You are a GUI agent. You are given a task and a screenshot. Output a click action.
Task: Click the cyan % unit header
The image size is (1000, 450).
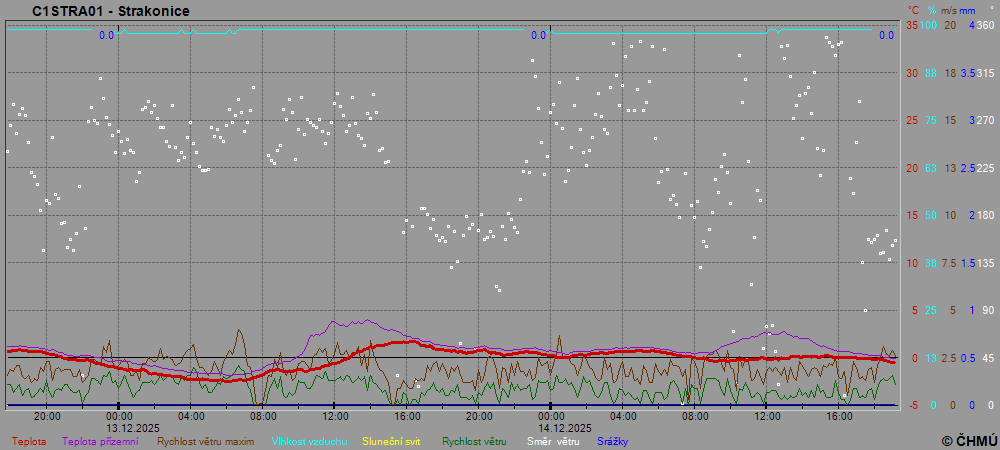(931, 10)
